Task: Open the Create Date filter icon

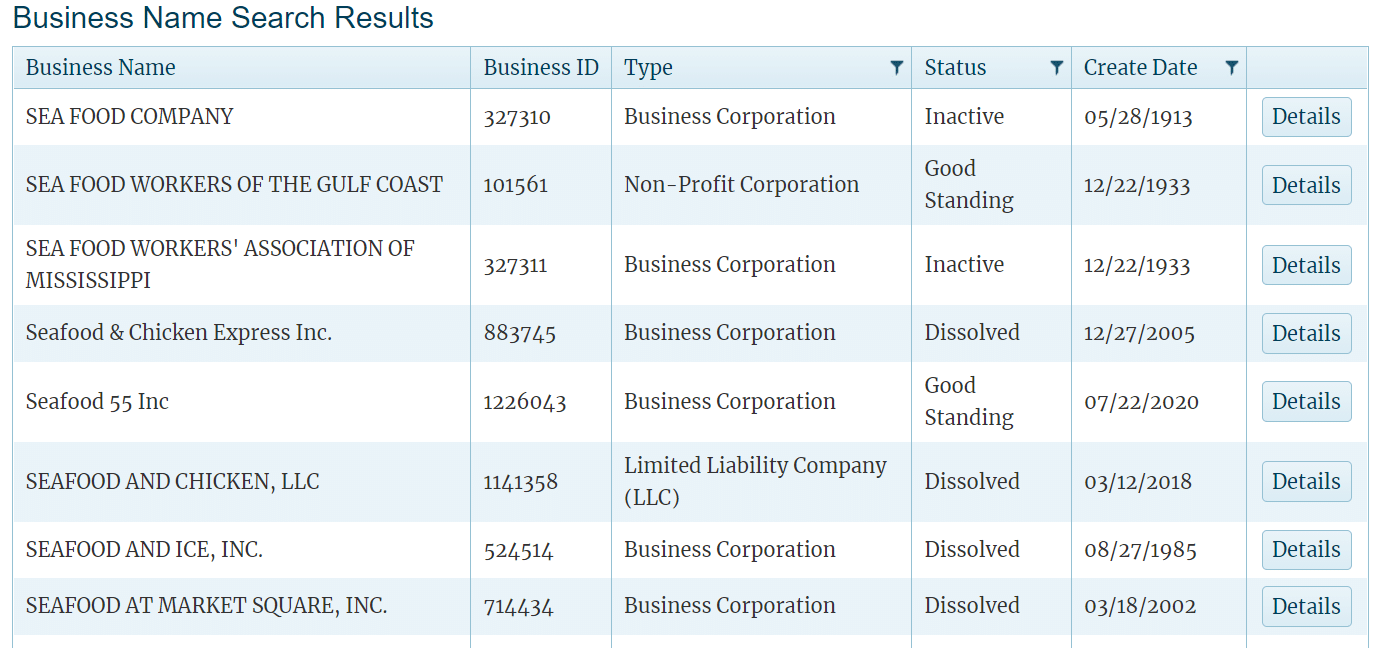Action: (1232, 68)
